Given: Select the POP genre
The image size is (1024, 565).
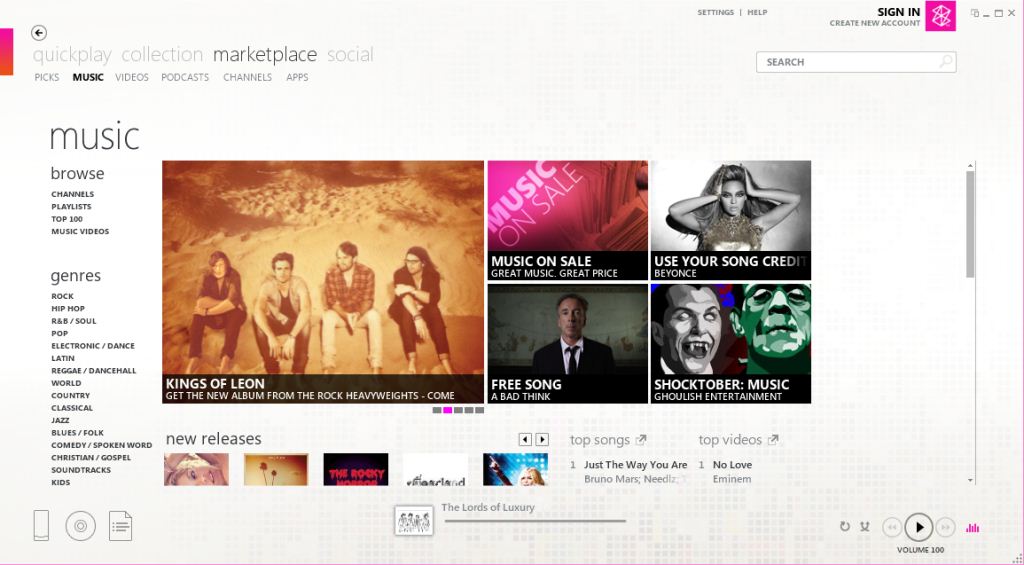Looking at the screenshot, I should tap(59, 333).
